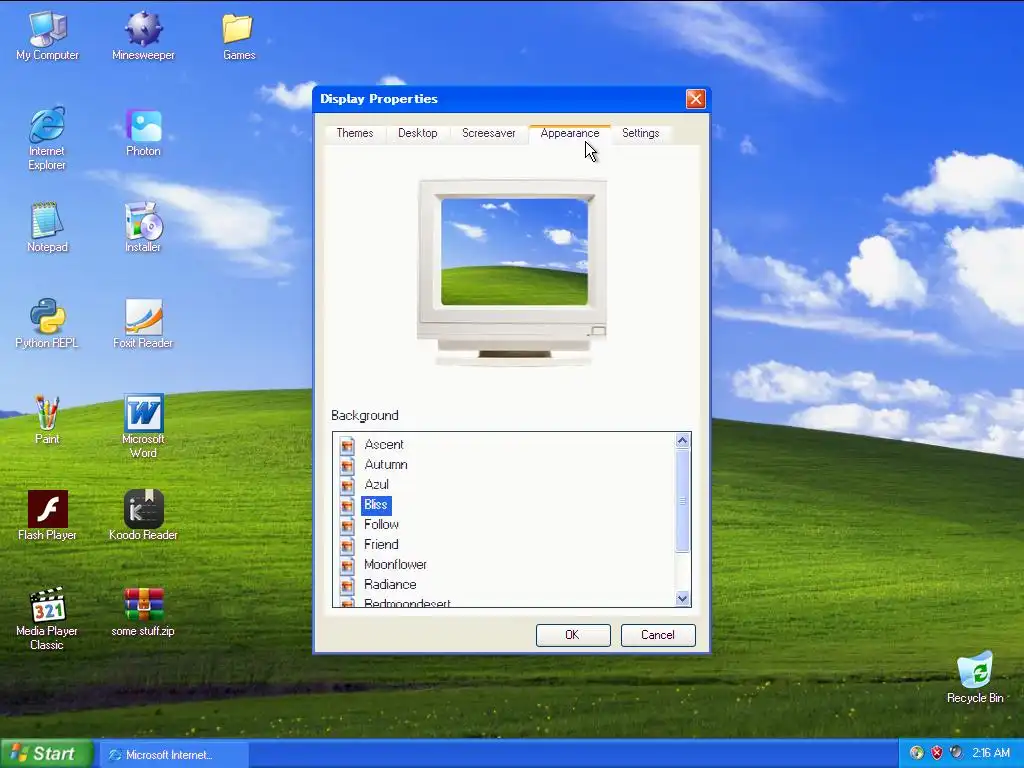Click the taskbar clock showing 2:16 AM

pyautogui.click(x=991, y=753)
